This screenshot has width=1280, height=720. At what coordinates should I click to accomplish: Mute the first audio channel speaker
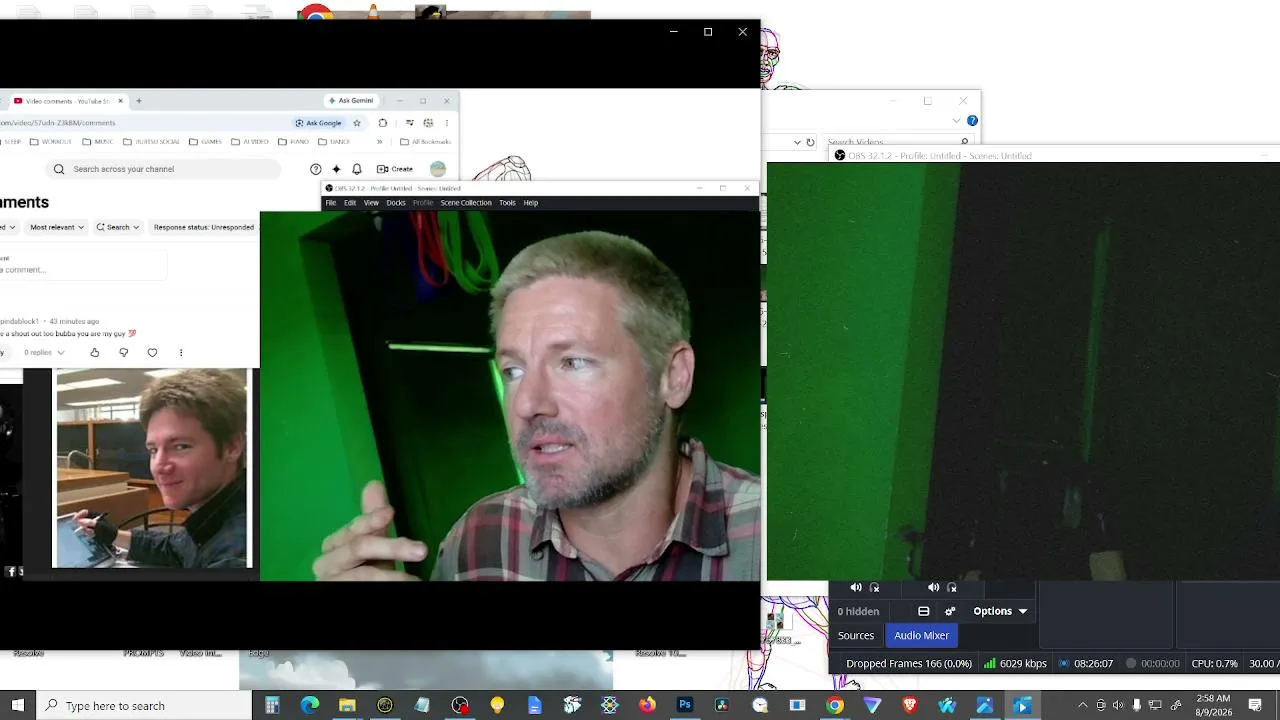tap(856, 588)
